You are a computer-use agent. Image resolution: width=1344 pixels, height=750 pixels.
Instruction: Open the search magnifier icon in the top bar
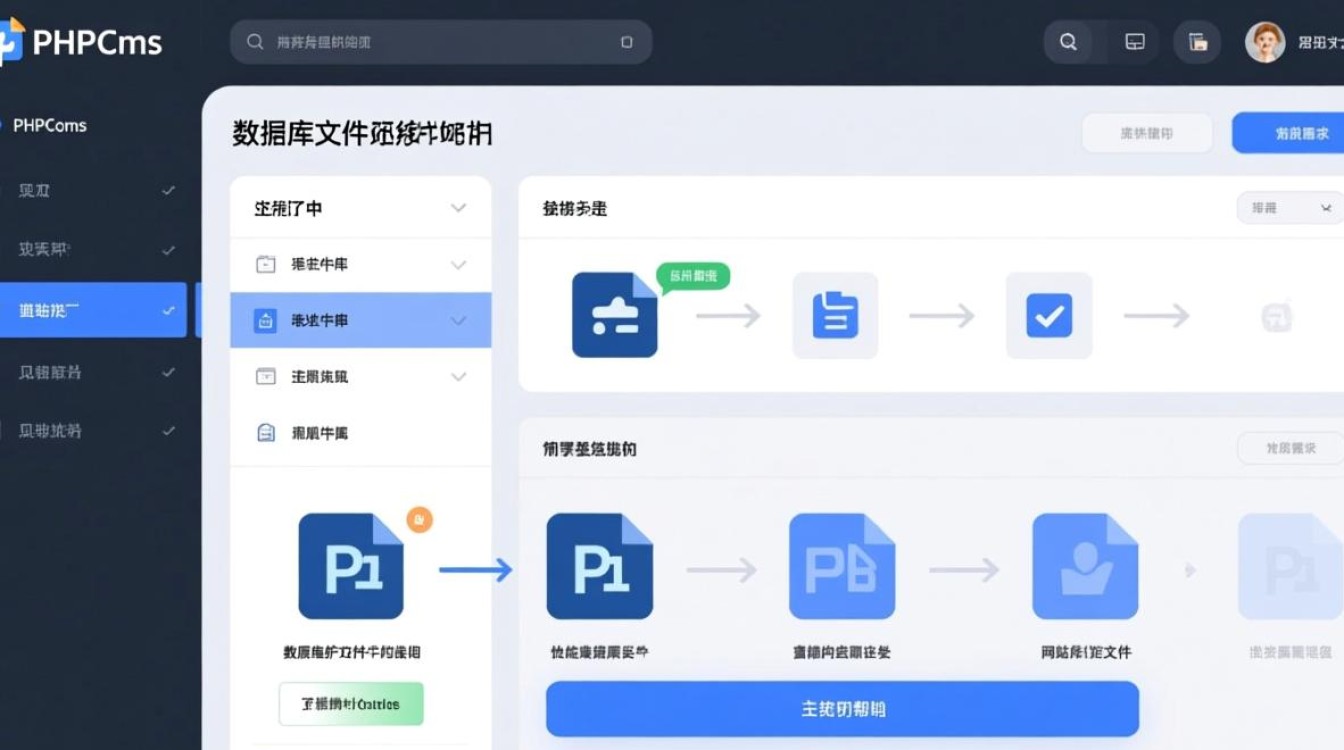click(1068, 42)
